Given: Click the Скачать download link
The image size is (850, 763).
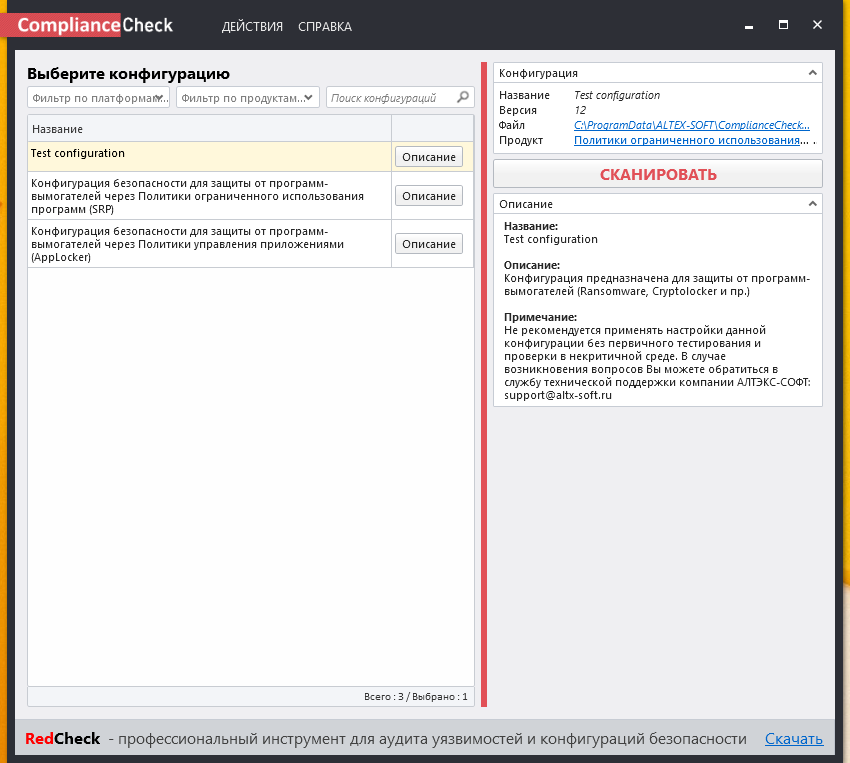Looking at the screenshot, I should click(x=794, y=739).
